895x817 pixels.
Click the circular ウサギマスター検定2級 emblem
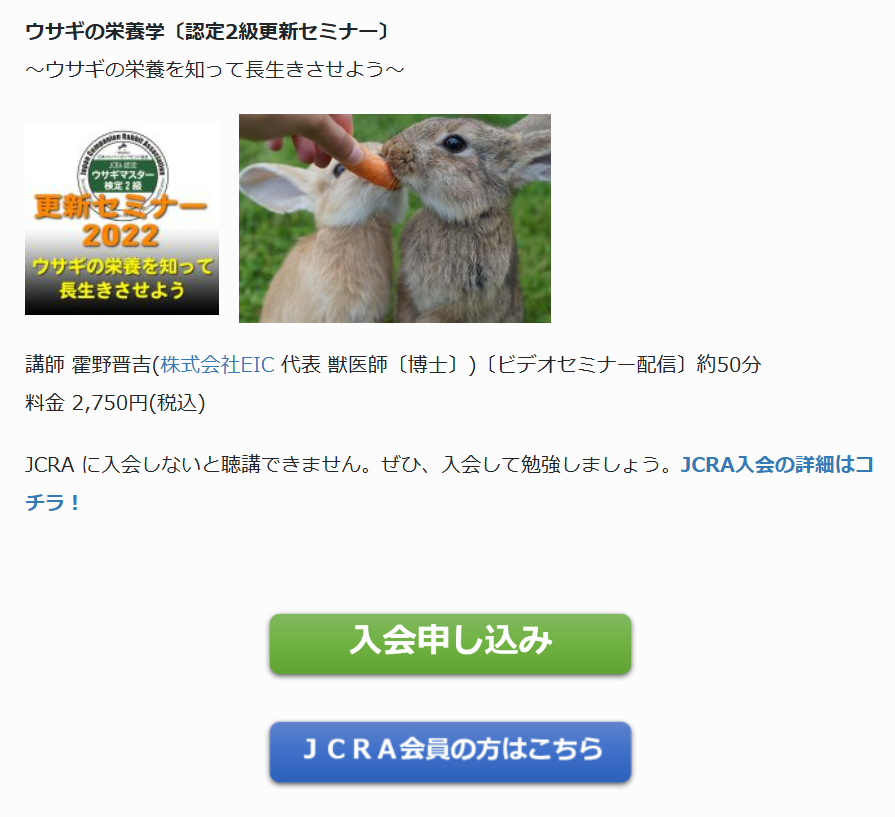tap(123, 166)
